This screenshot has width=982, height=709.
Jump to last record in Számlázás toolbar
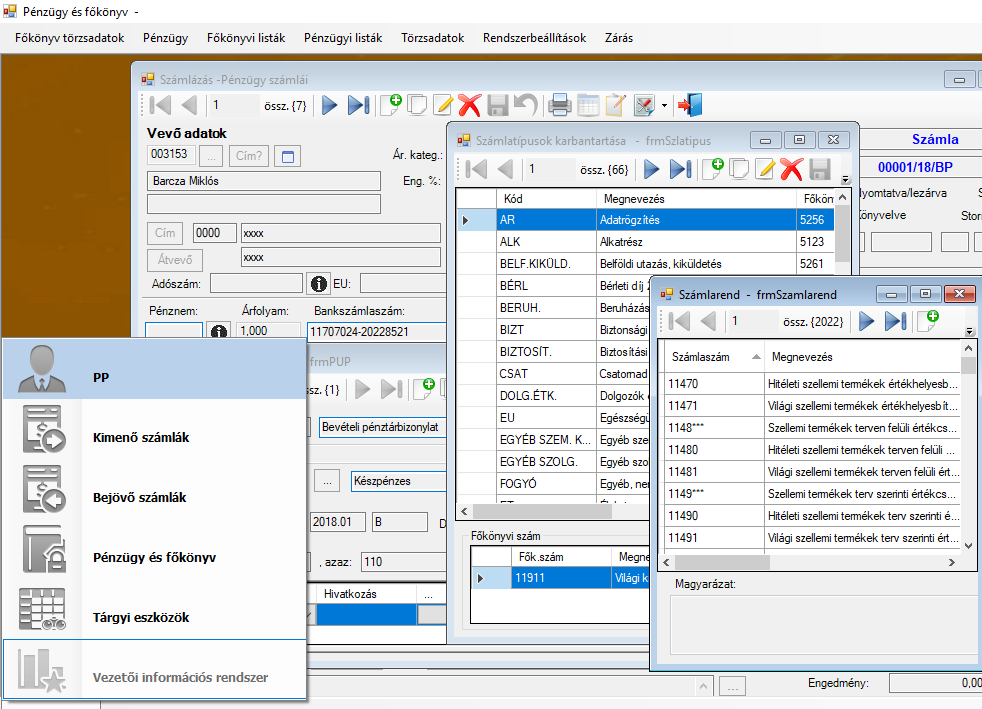coord(358,105)
